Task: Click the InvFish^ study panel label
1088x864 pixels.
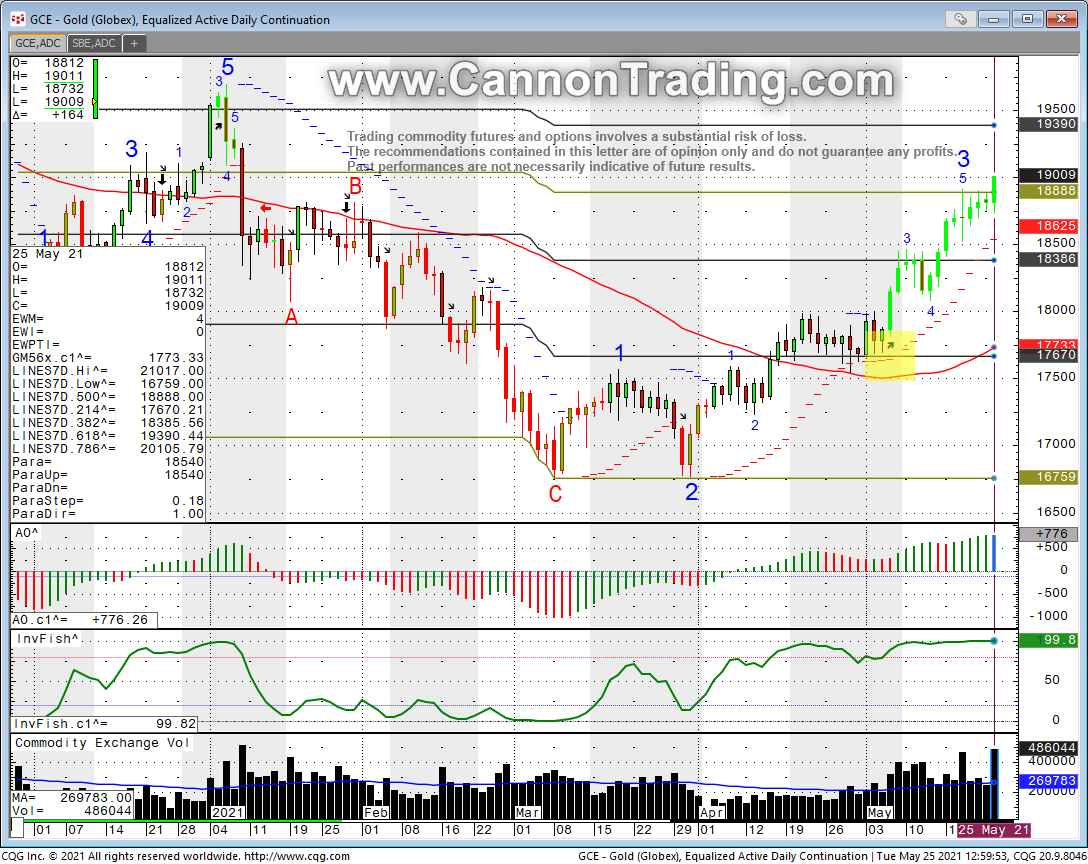Action: [x=43, y=637]
